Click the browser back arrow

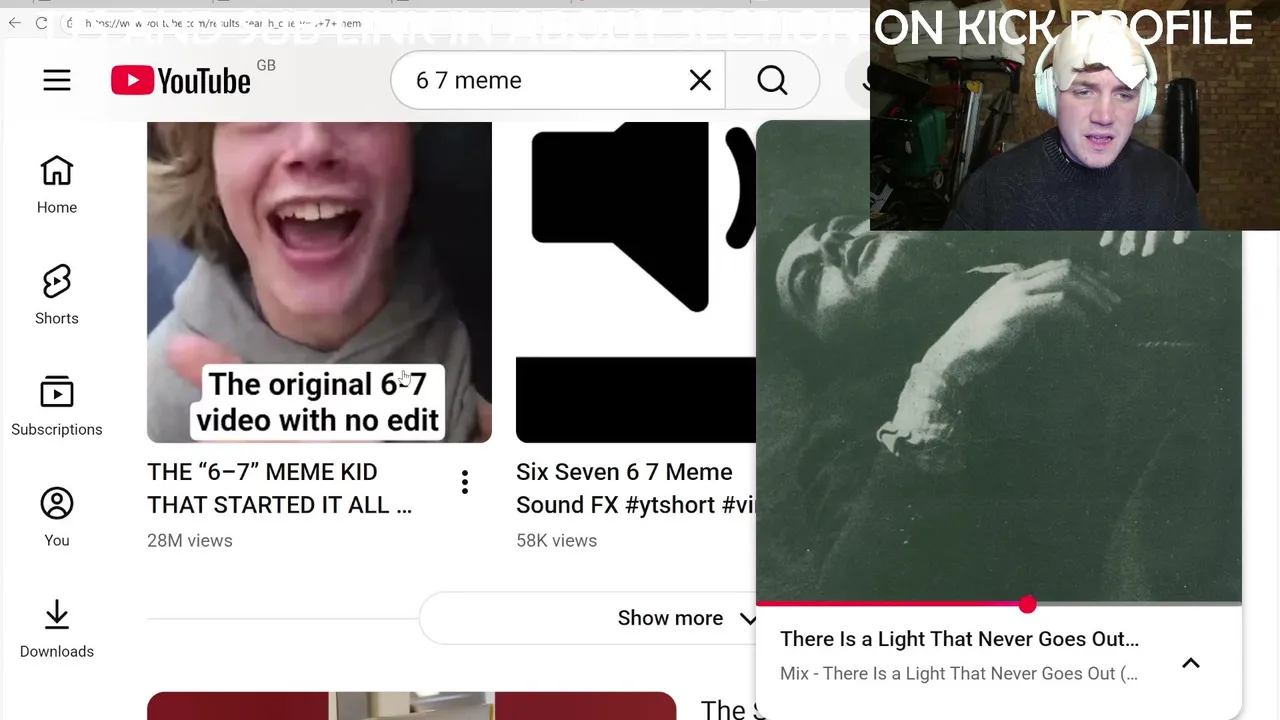[x=14, y=23]
